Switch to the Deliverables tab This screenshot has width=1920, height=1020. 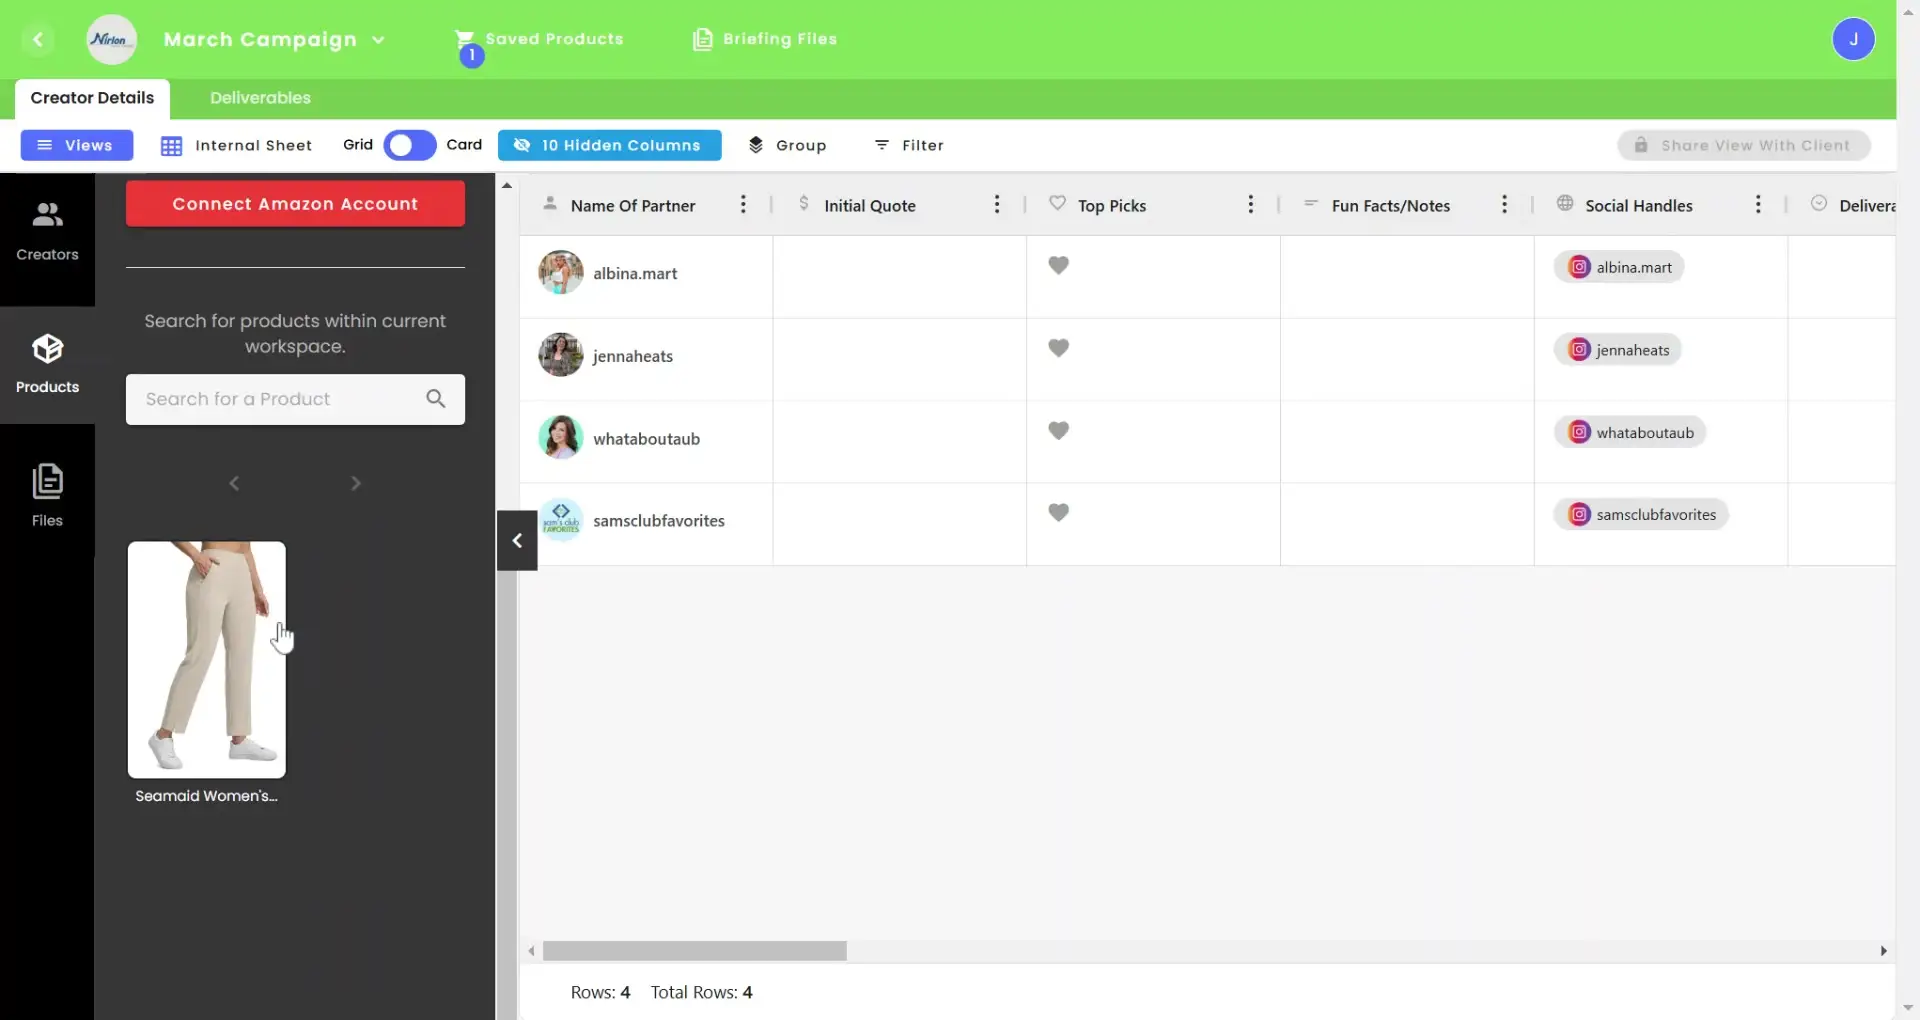click(x=259, y=97)
